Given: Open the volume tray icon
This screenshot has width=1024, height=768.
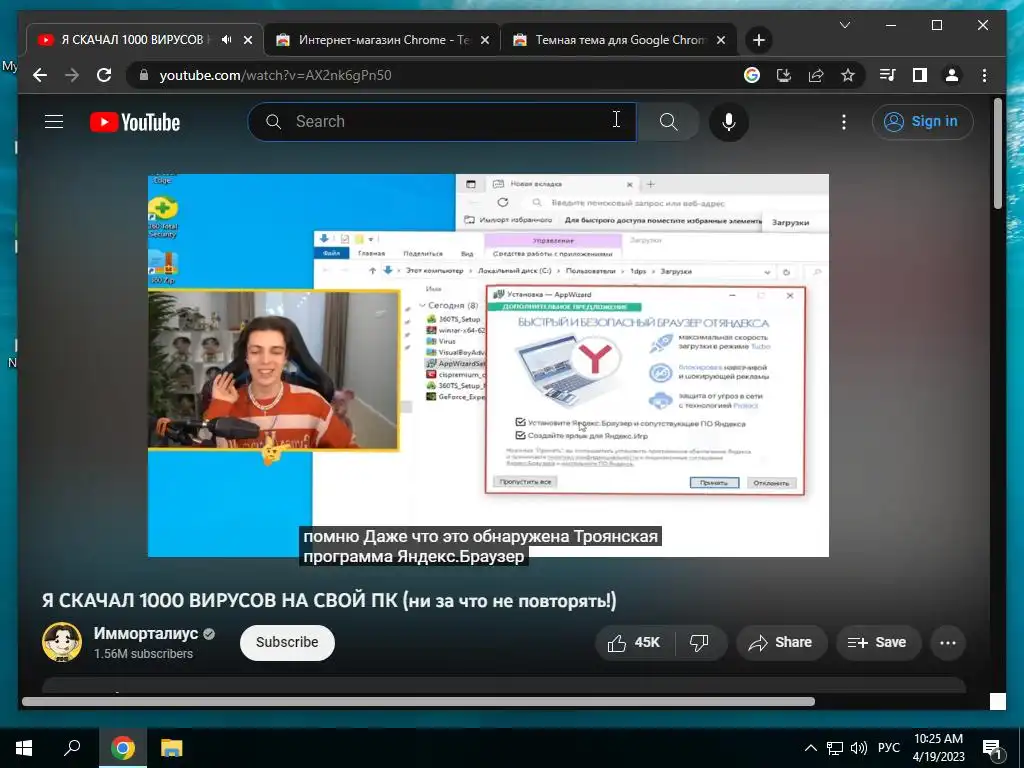Looking at the screenshot, I should tap(859, 748).
